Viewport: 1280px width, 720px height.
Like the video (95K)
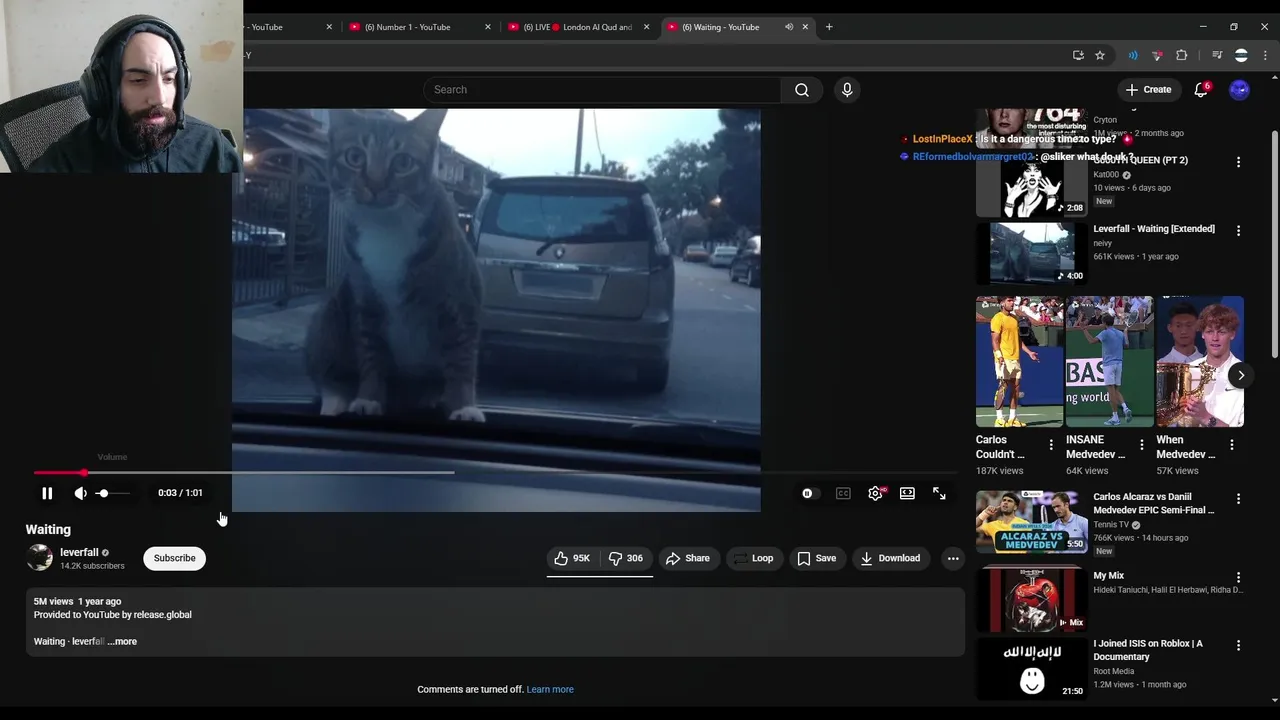click(573, 558)
